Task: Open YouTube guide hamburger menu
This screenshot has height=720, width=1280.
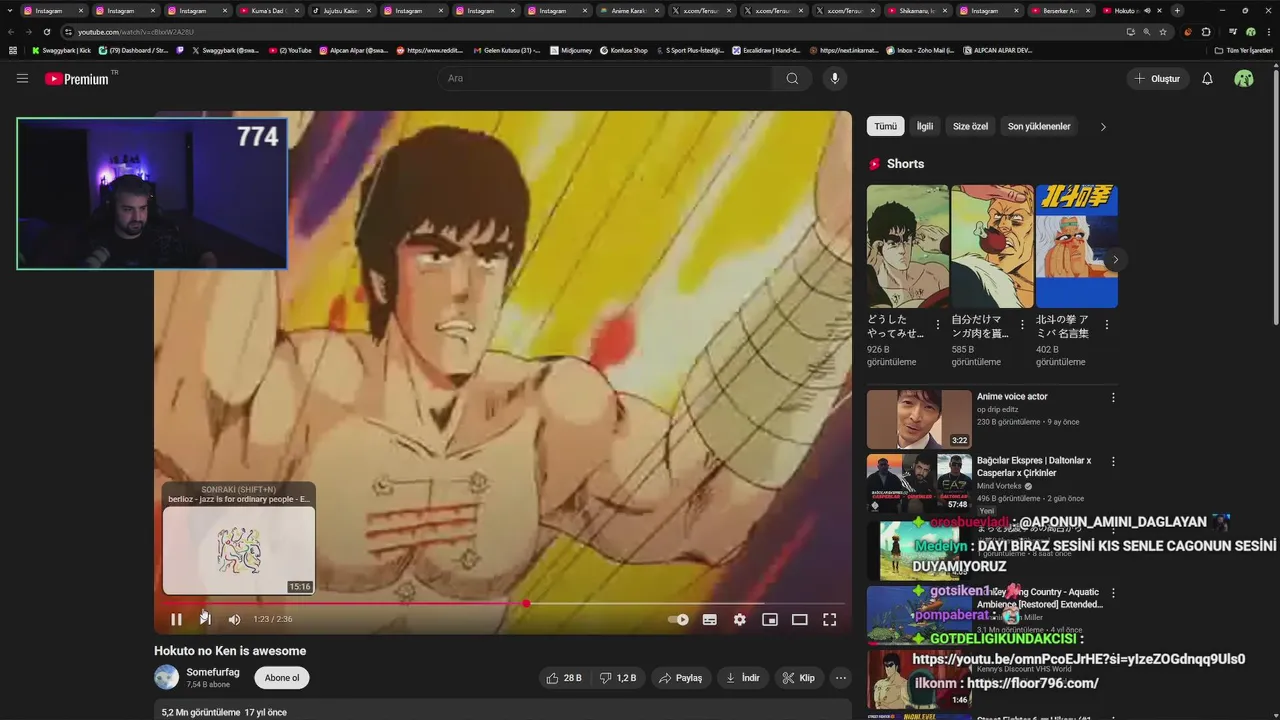Action: tap(22, 78)
